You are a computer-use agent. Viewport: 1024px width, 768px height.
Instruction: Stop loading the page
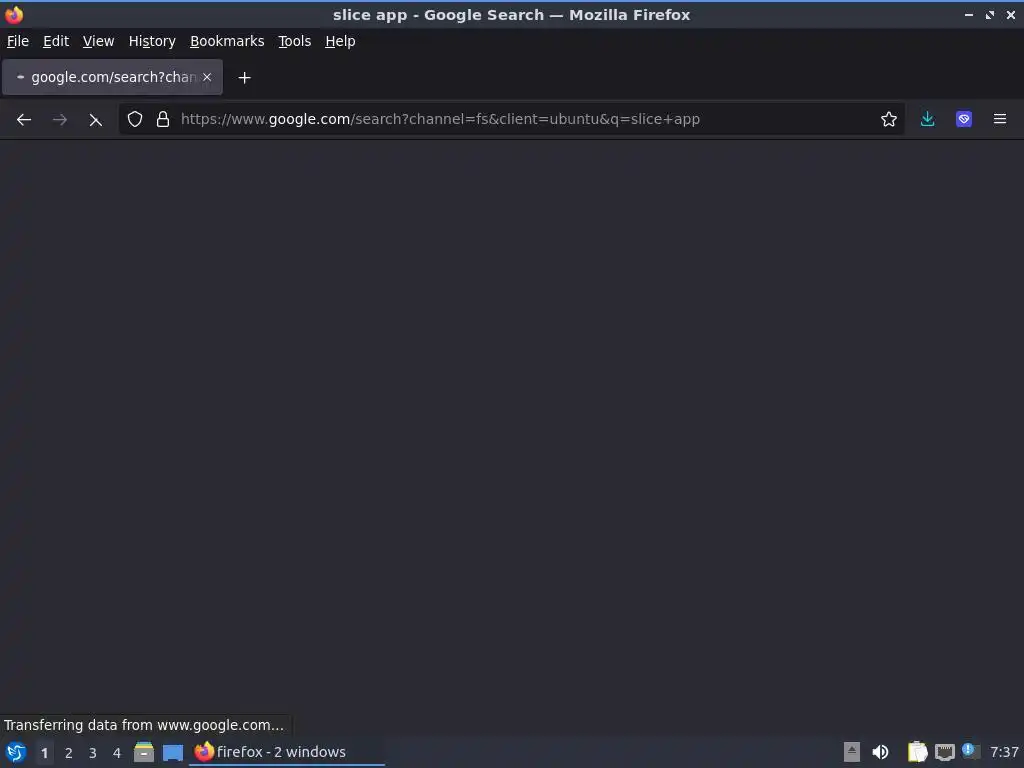point(95,120)
